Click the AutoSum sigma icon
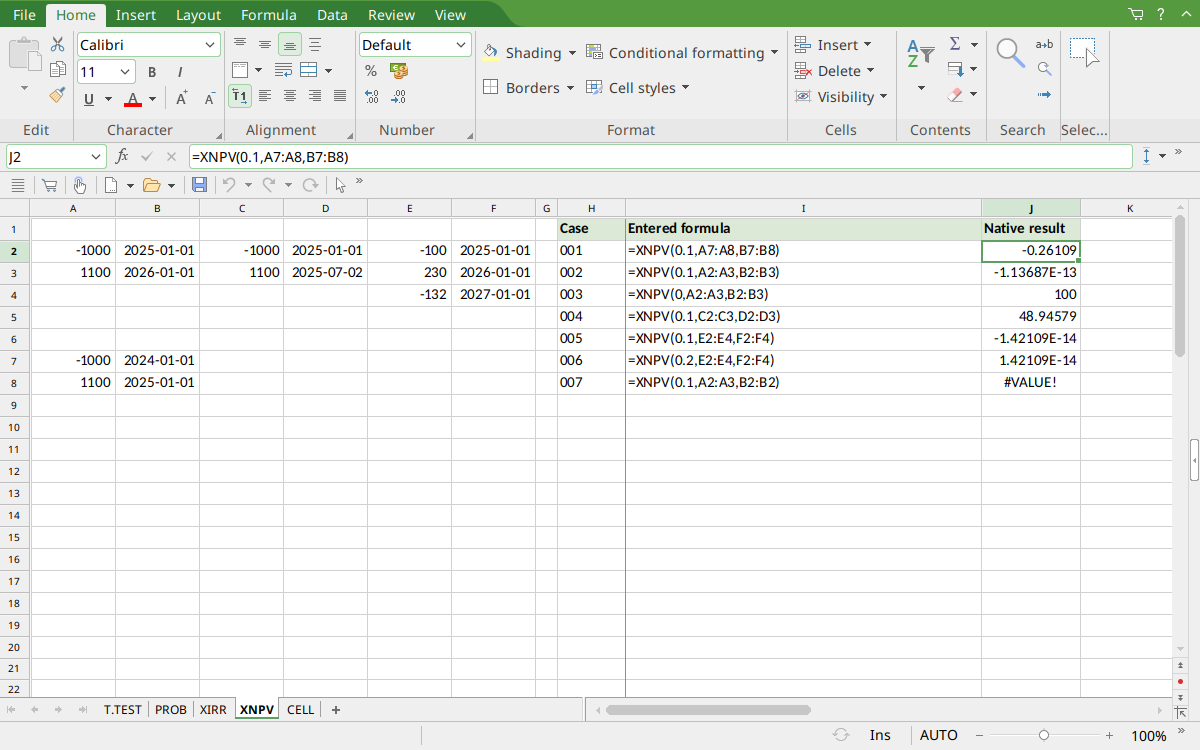The image size is (1200, 750). (955, 45)
